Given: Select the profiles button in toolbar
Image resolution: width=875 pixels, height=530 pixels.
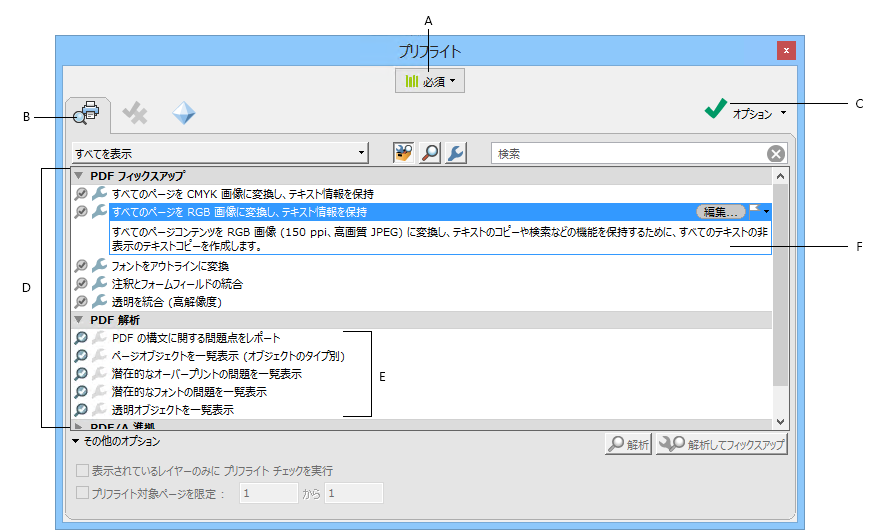Looking at the screenshot, I should point(403,153).
